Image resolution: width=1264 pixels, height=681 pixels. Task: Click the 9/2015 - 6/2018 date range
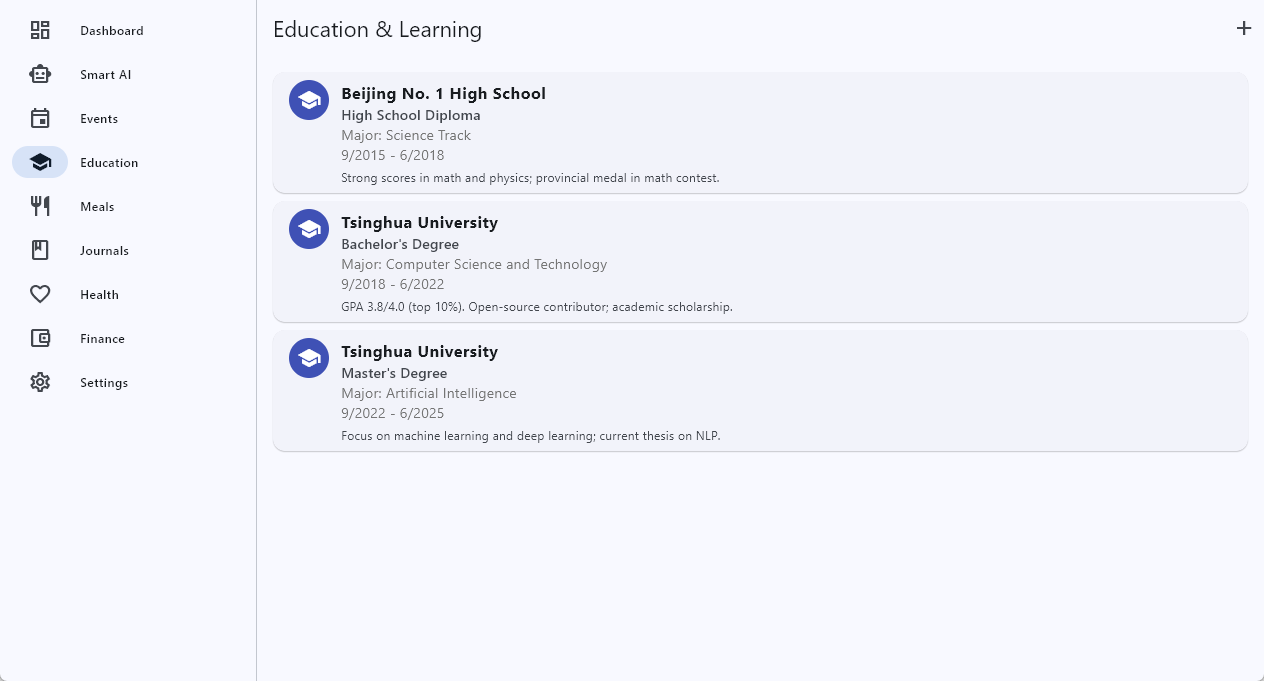click(x=392, y=156)
